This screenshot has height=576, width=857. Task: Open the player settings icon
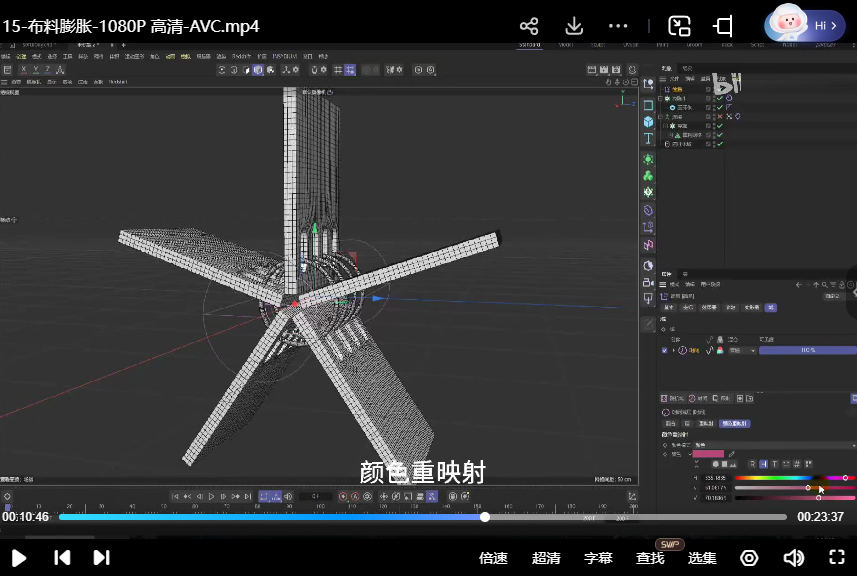(x=749, y=558)
